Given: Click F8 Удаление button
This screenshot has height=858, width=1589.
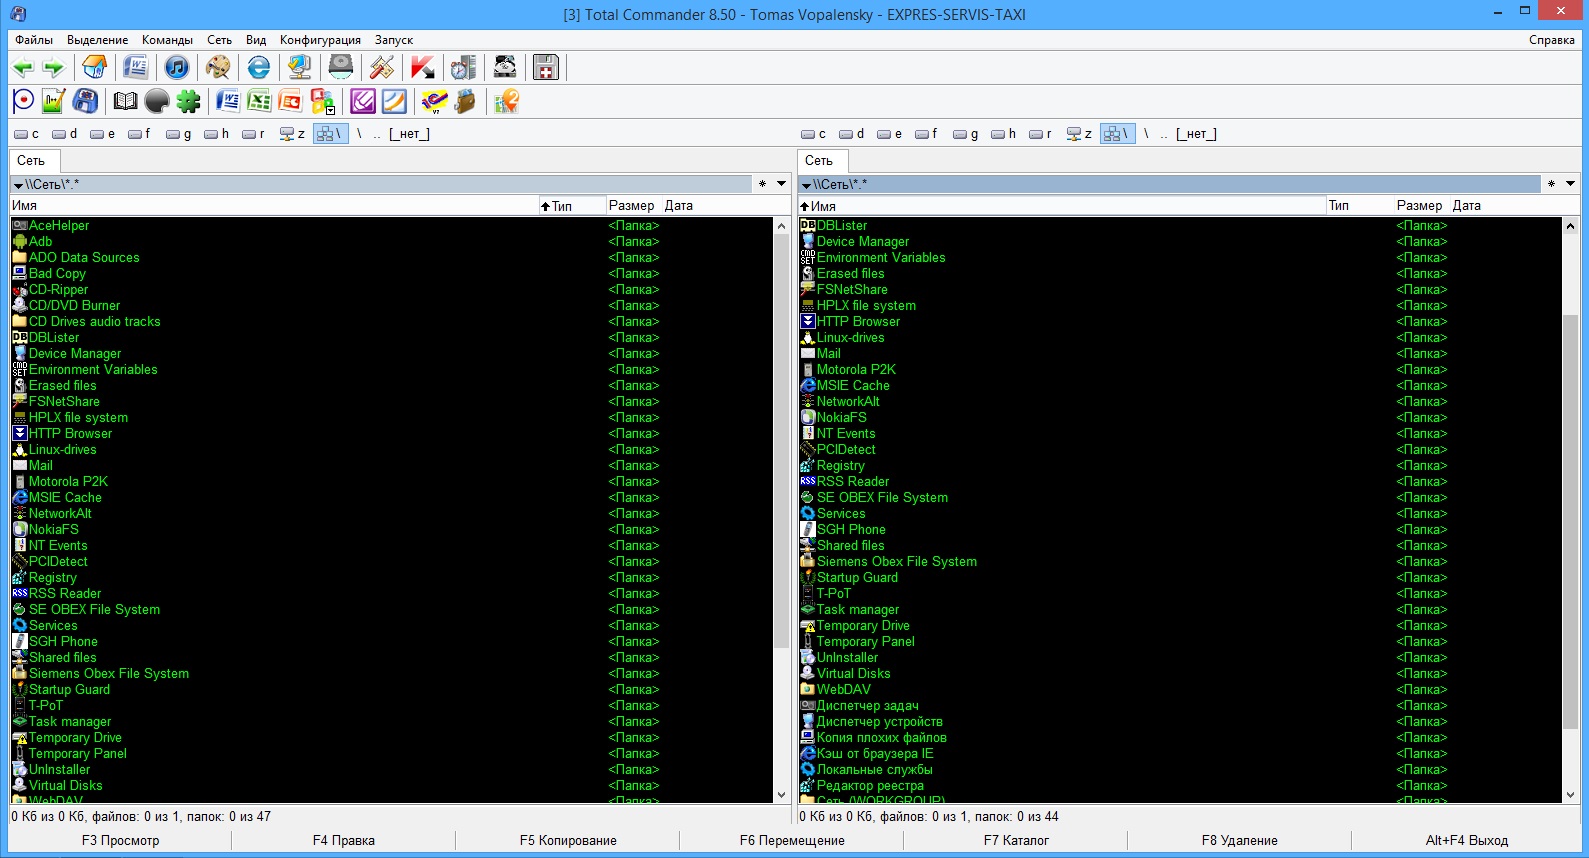Looking at the screenshot, I should [x=1240, y=840].
